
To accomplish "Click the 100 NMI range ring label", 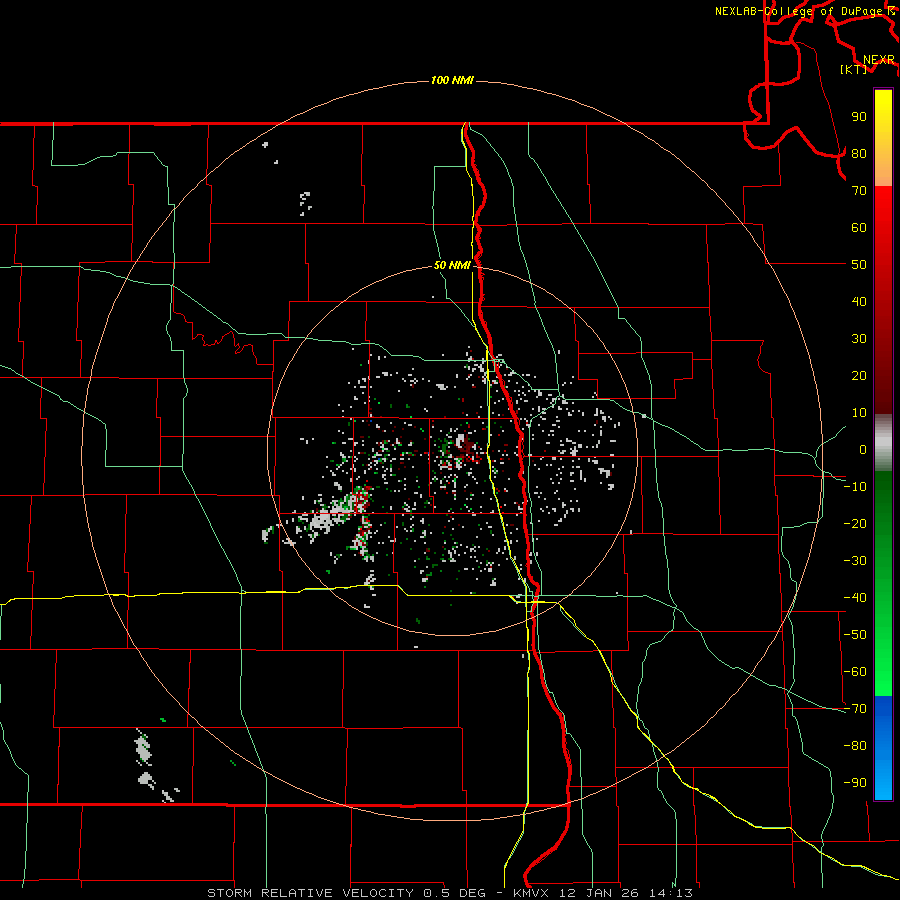I will tap(452, 80).
